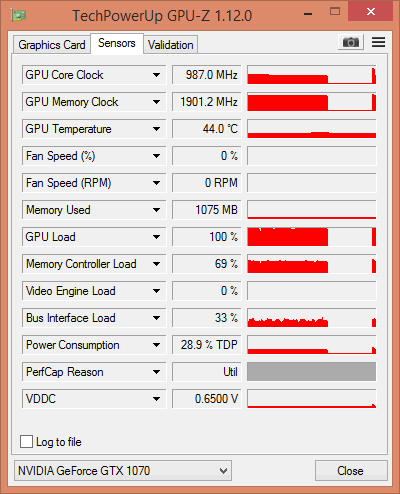
Task: Expand the GPU Core Clock dropdown arrow
Action: [x=156, y=75]
